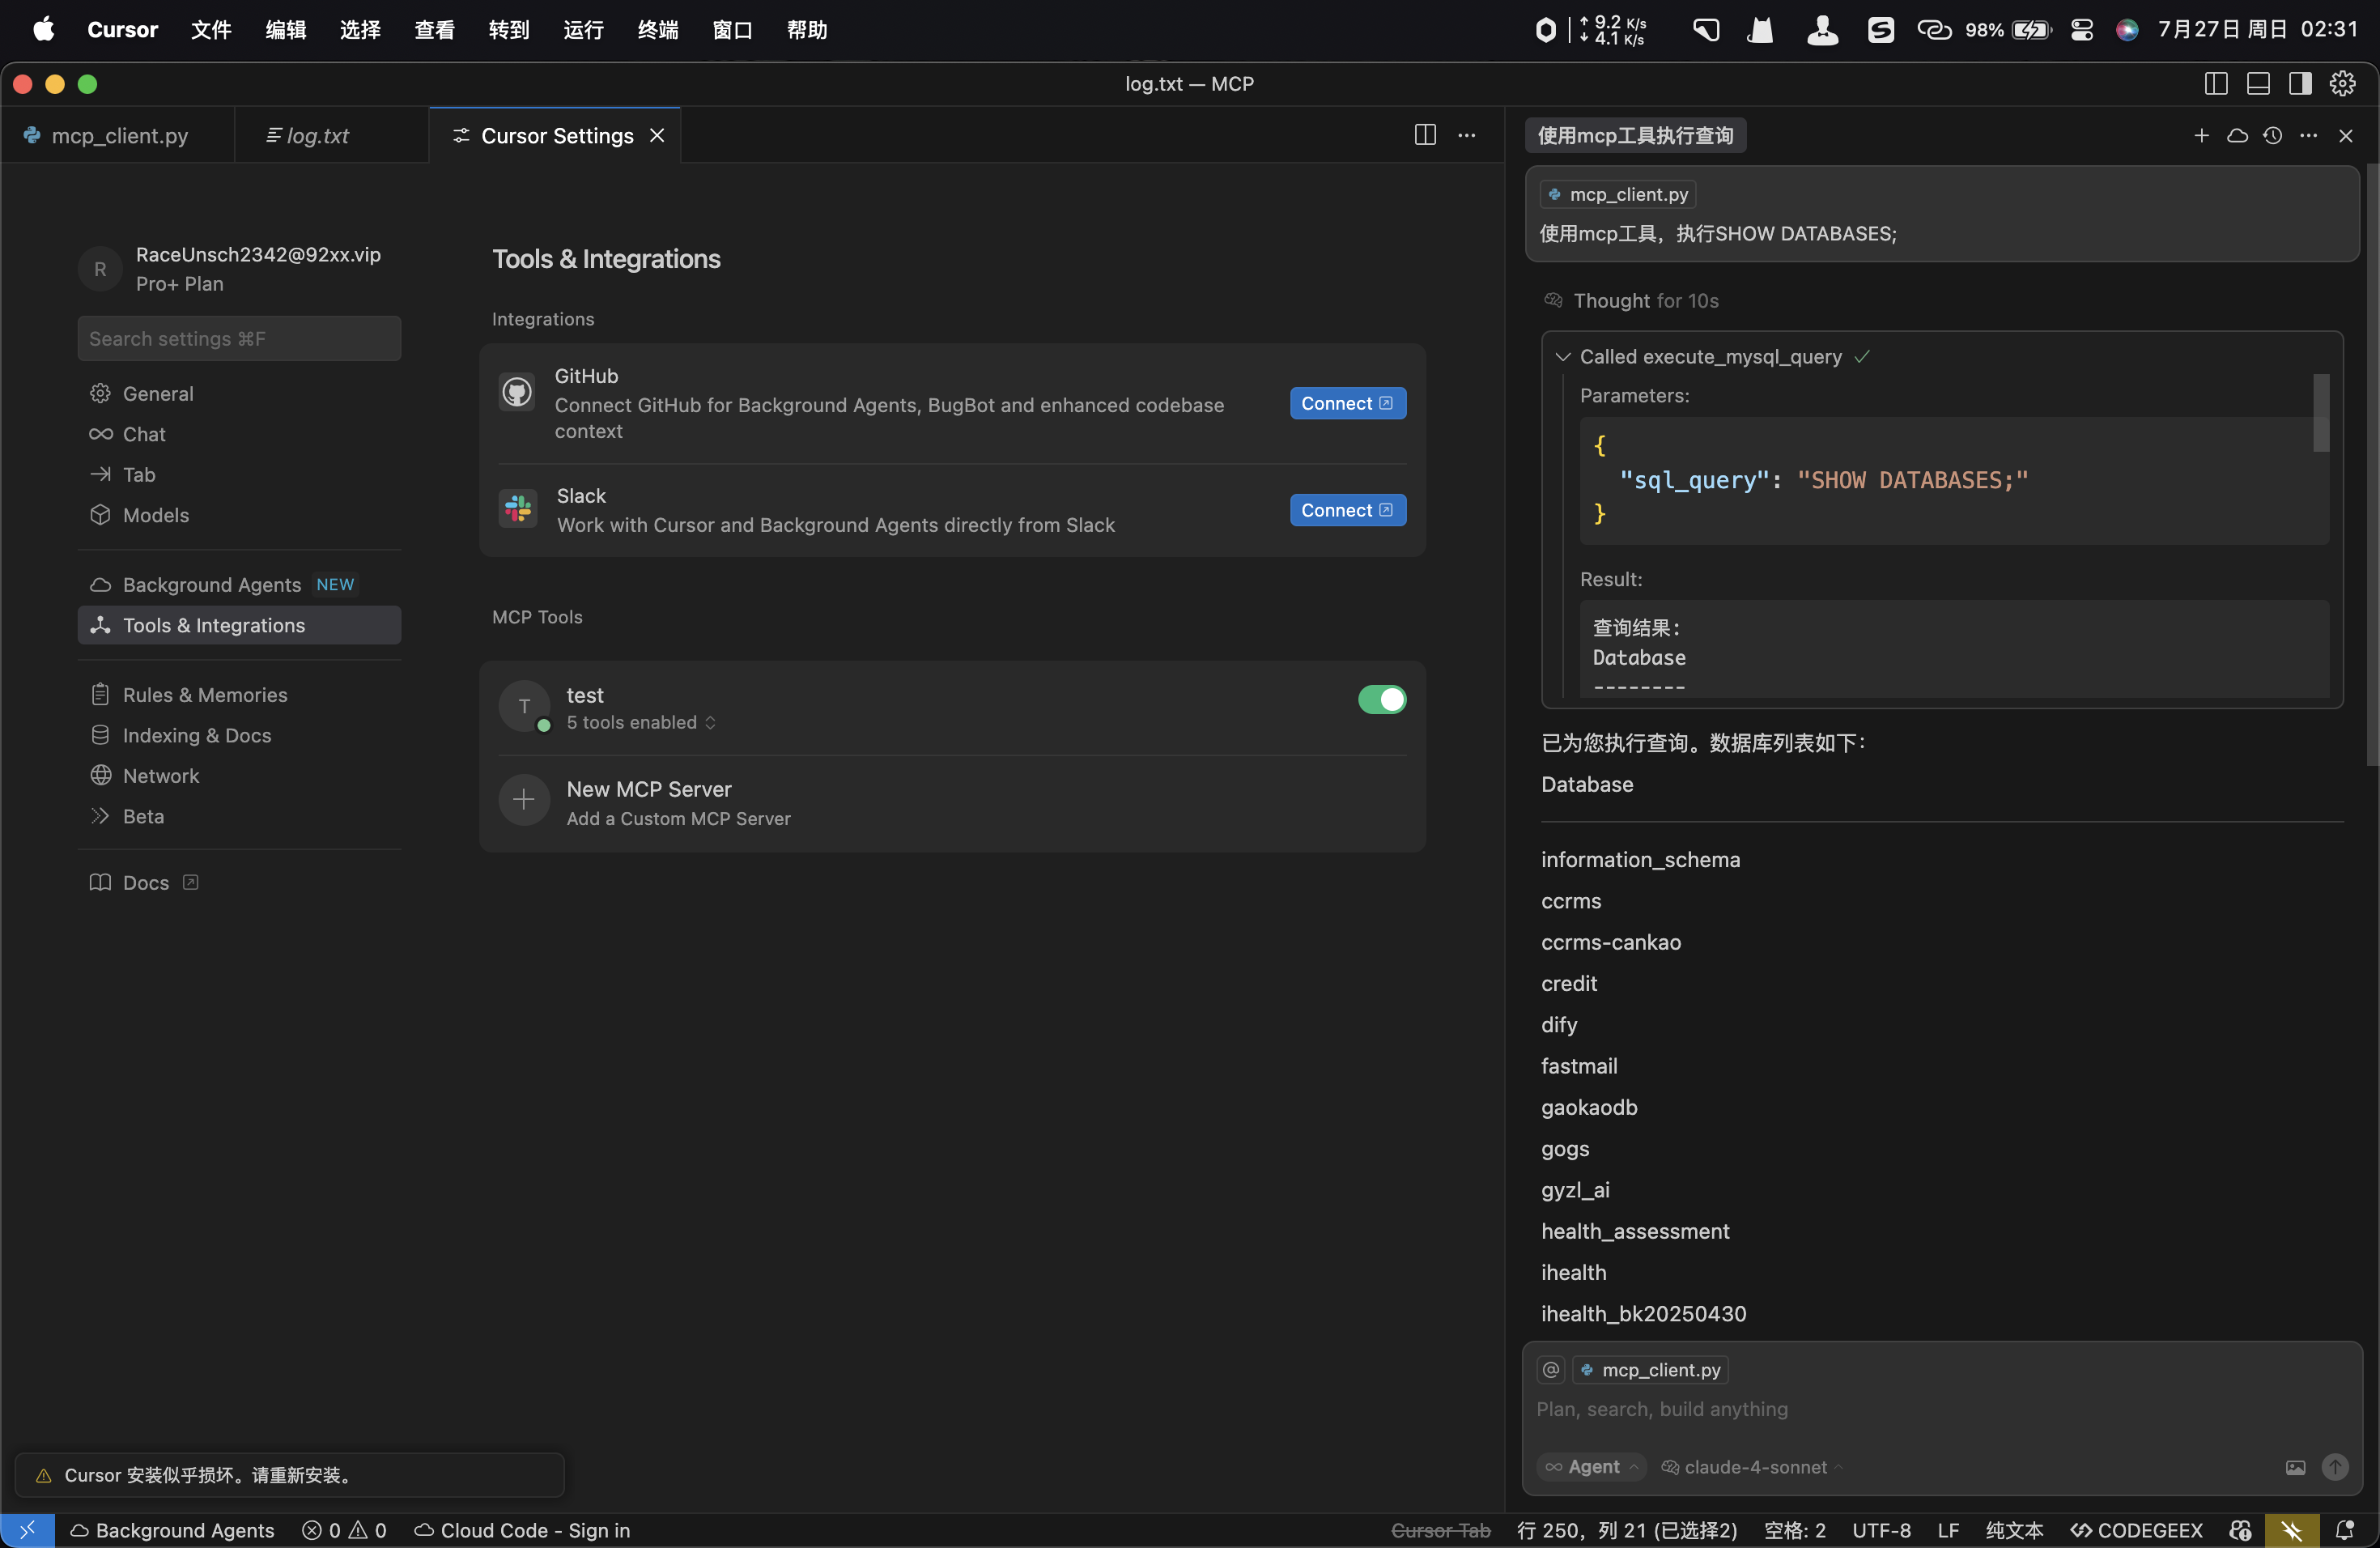2380x1548 pixels.
Task: Open chat history clock icon
Action: tap(2272, 135)
